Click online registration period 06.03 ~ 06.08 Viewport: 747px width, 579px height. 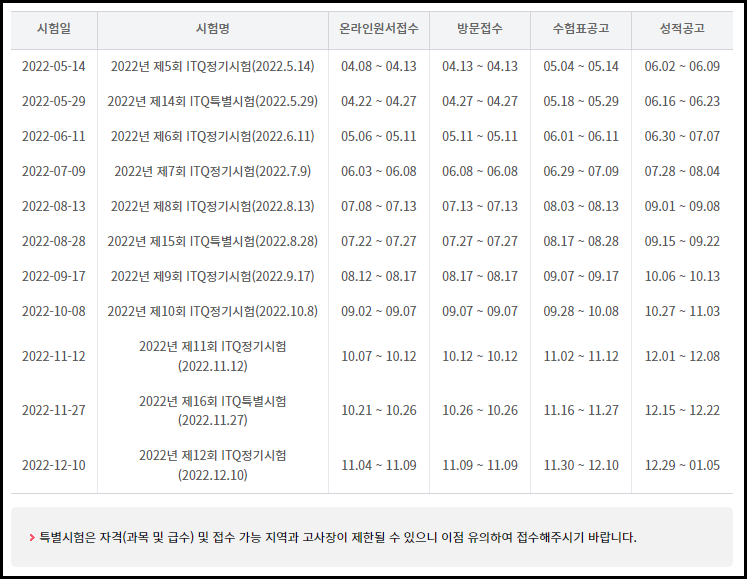coord(379,171)
